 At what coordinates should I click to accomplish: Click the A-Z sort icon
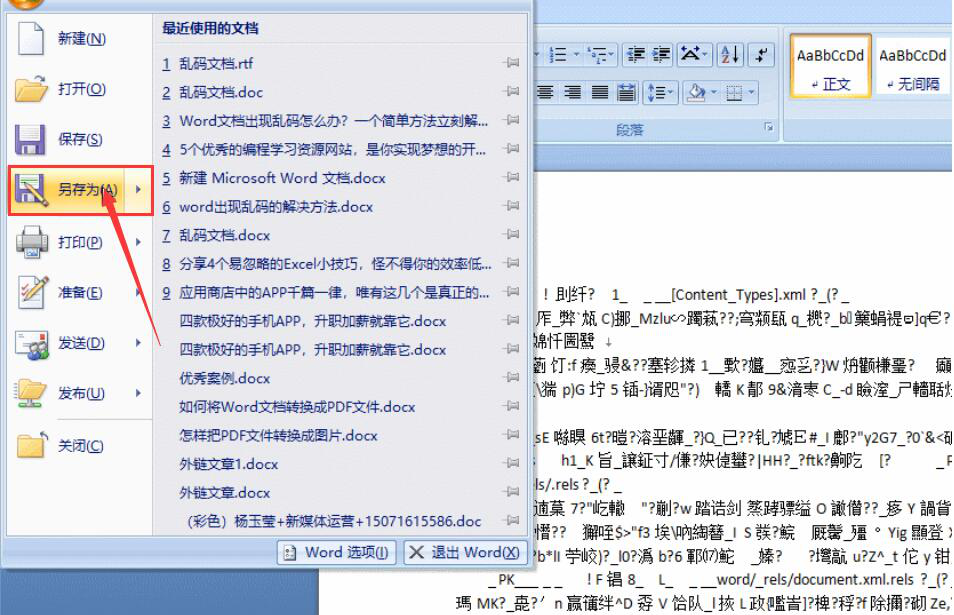pyautogui.click(x=730, y=55)
